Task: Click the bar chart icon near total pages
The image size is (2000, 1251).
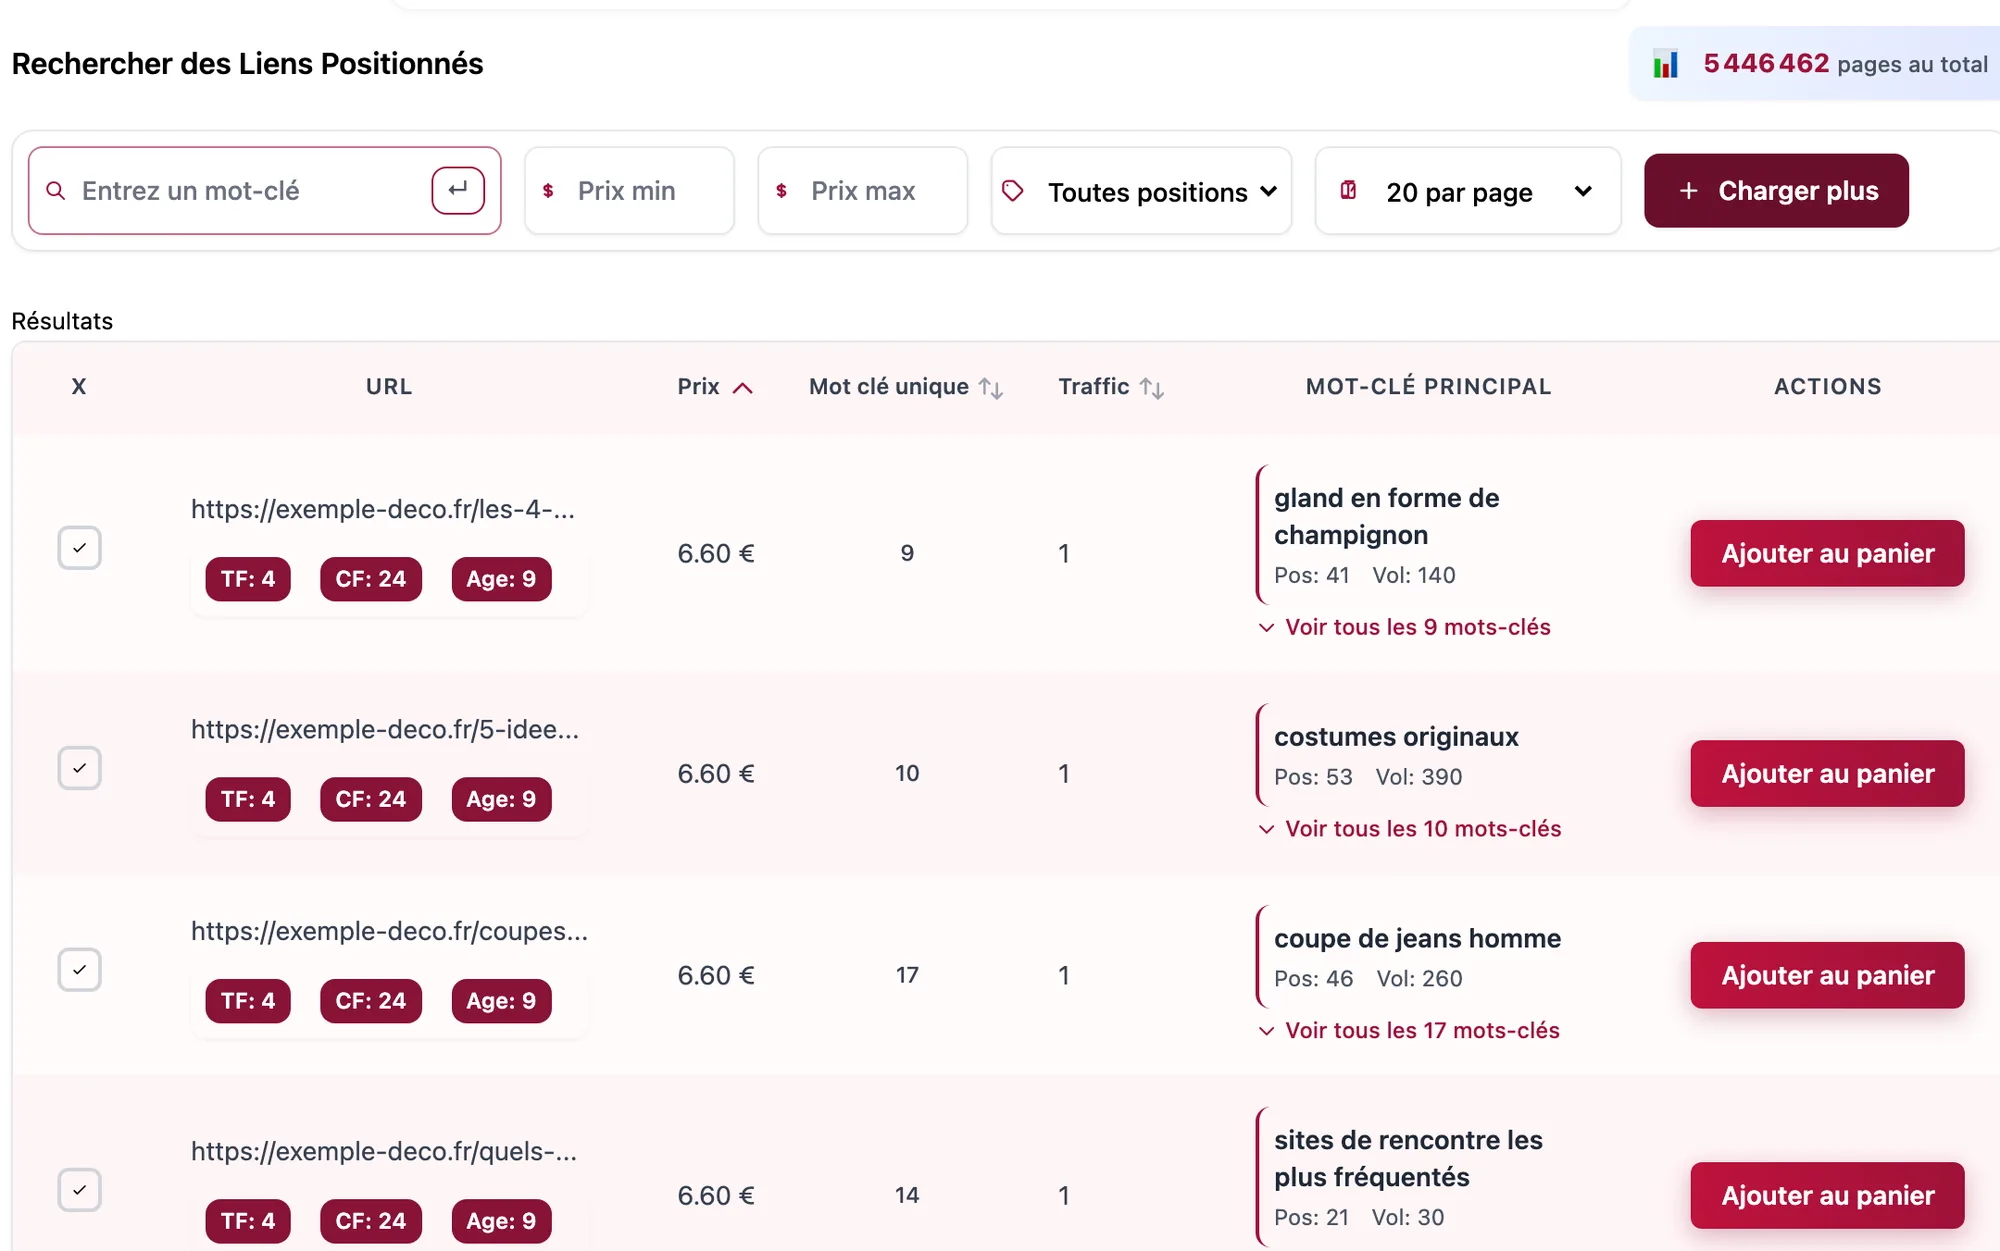Action: tap(1665, 64)
